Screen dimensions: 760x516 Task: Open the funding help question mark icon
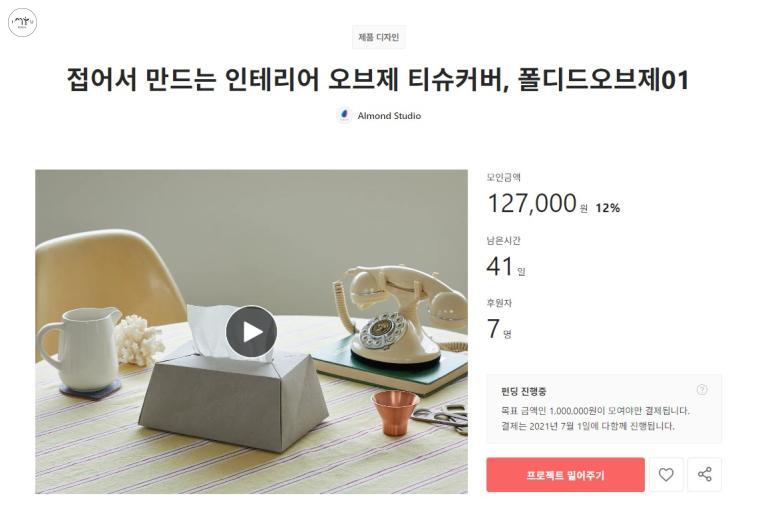point(702,390)
